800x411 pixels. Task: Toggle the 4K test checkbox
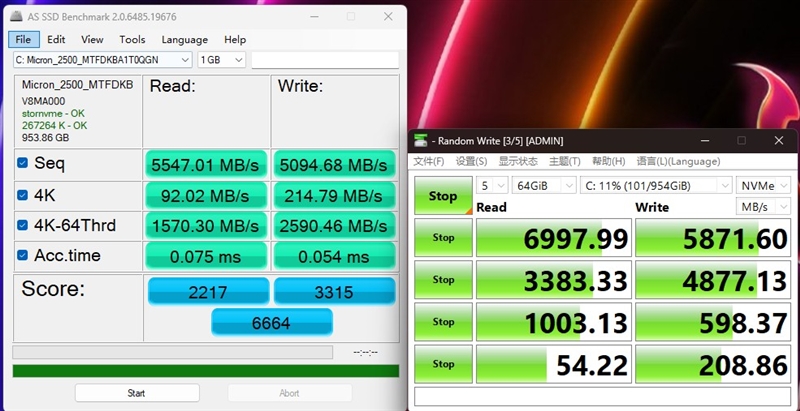click(x=22, y=195)
